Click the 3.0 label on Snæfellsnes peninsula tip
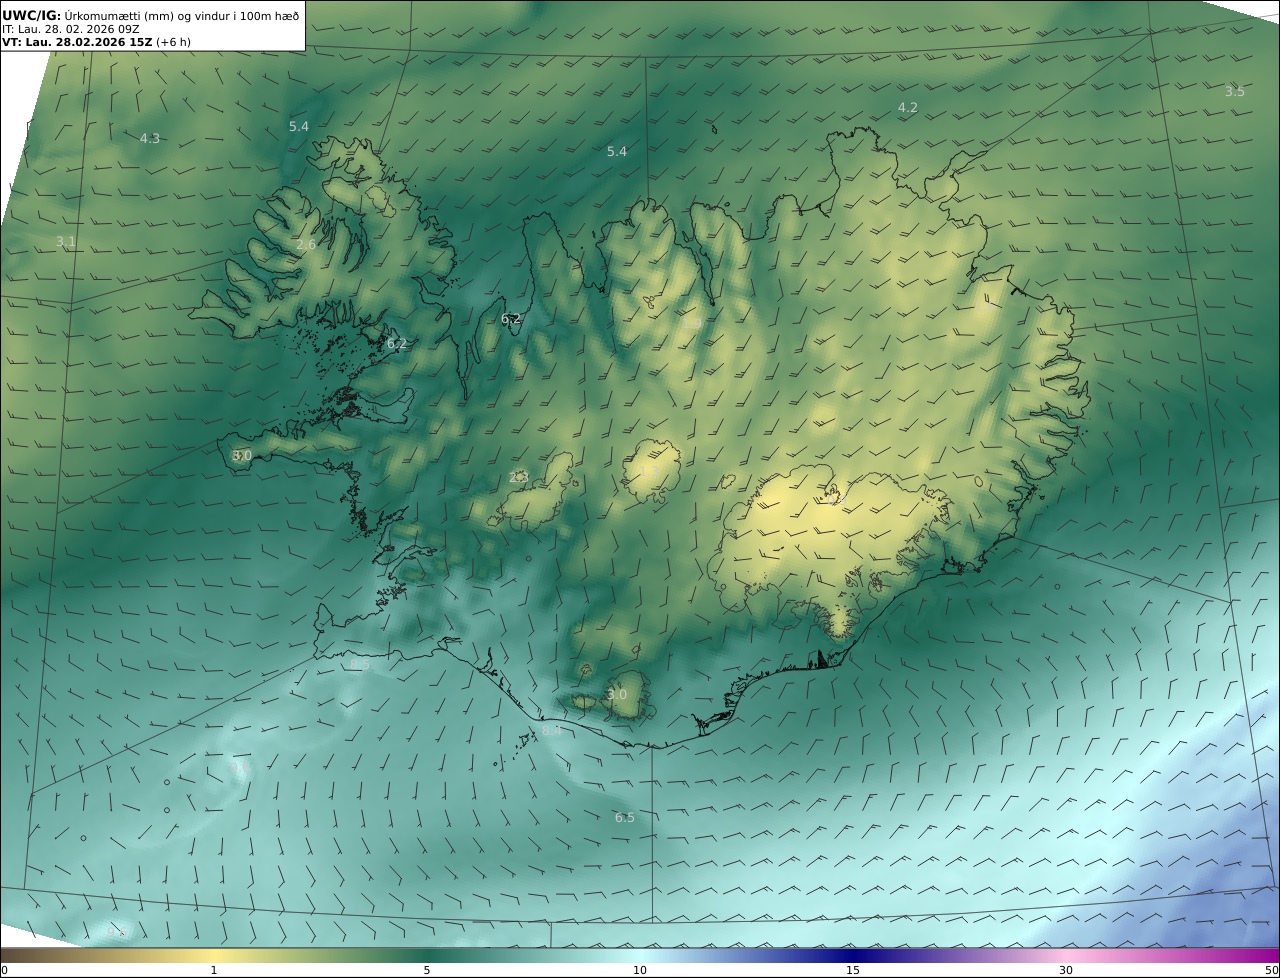Viewport: 1280px width, 978px height. click(242, 456)
